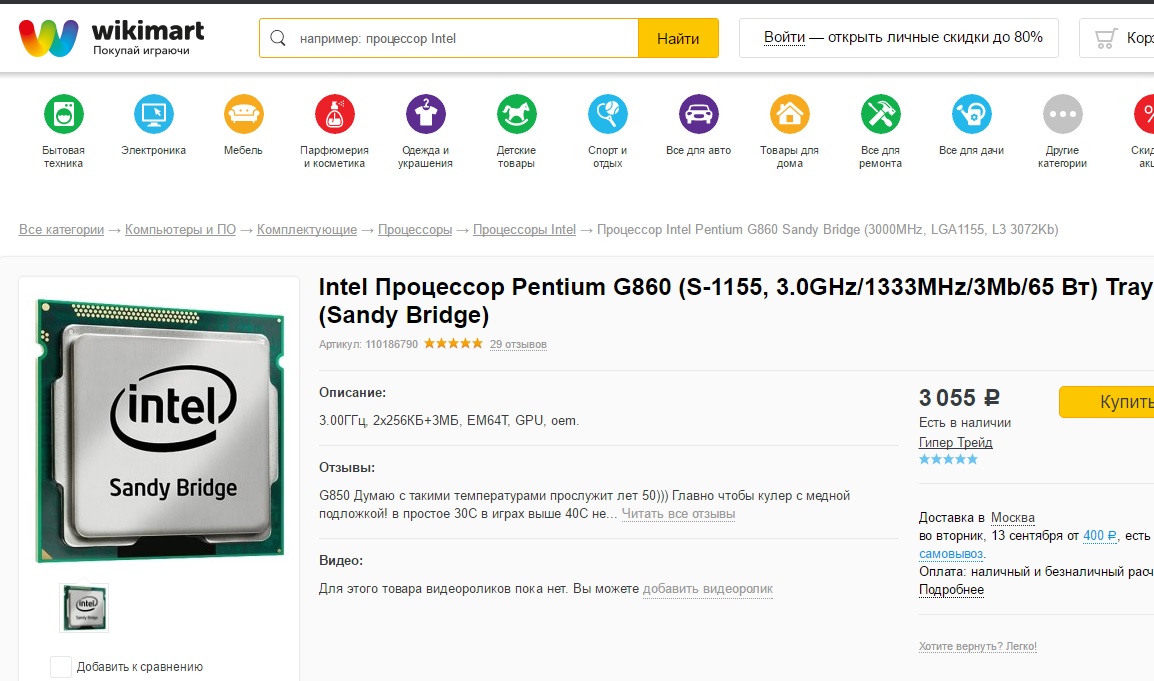Go to Компьютеры и ПО breadcrumb
The height and width of the screenshot is (681, 1154).
(x=180, y=230)
